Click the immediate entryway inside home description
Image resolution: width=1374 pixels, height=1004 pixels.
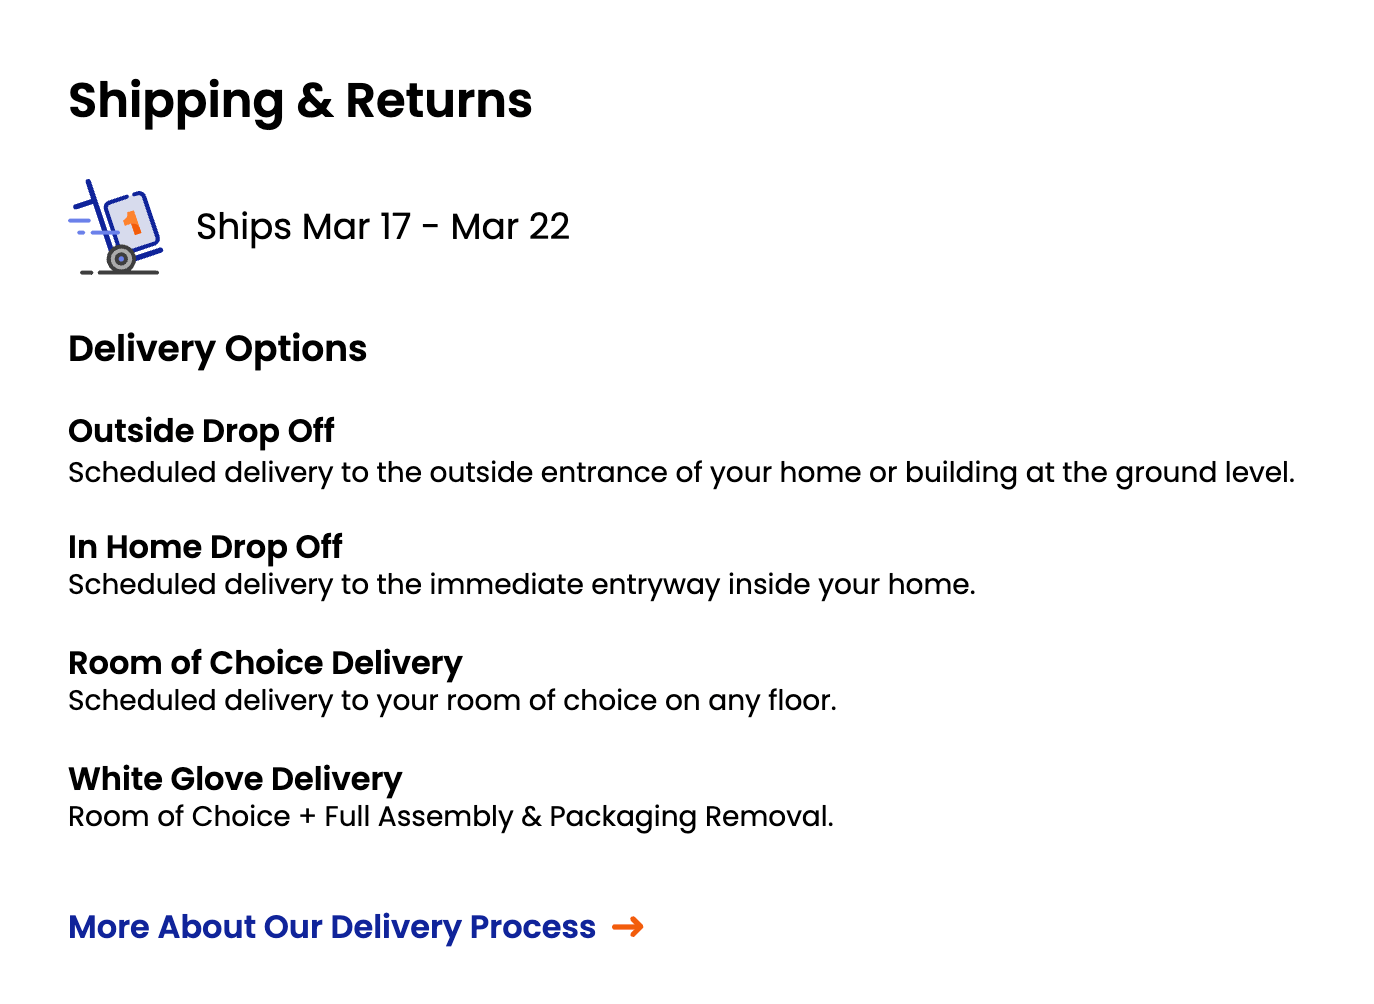pos(521,584)
